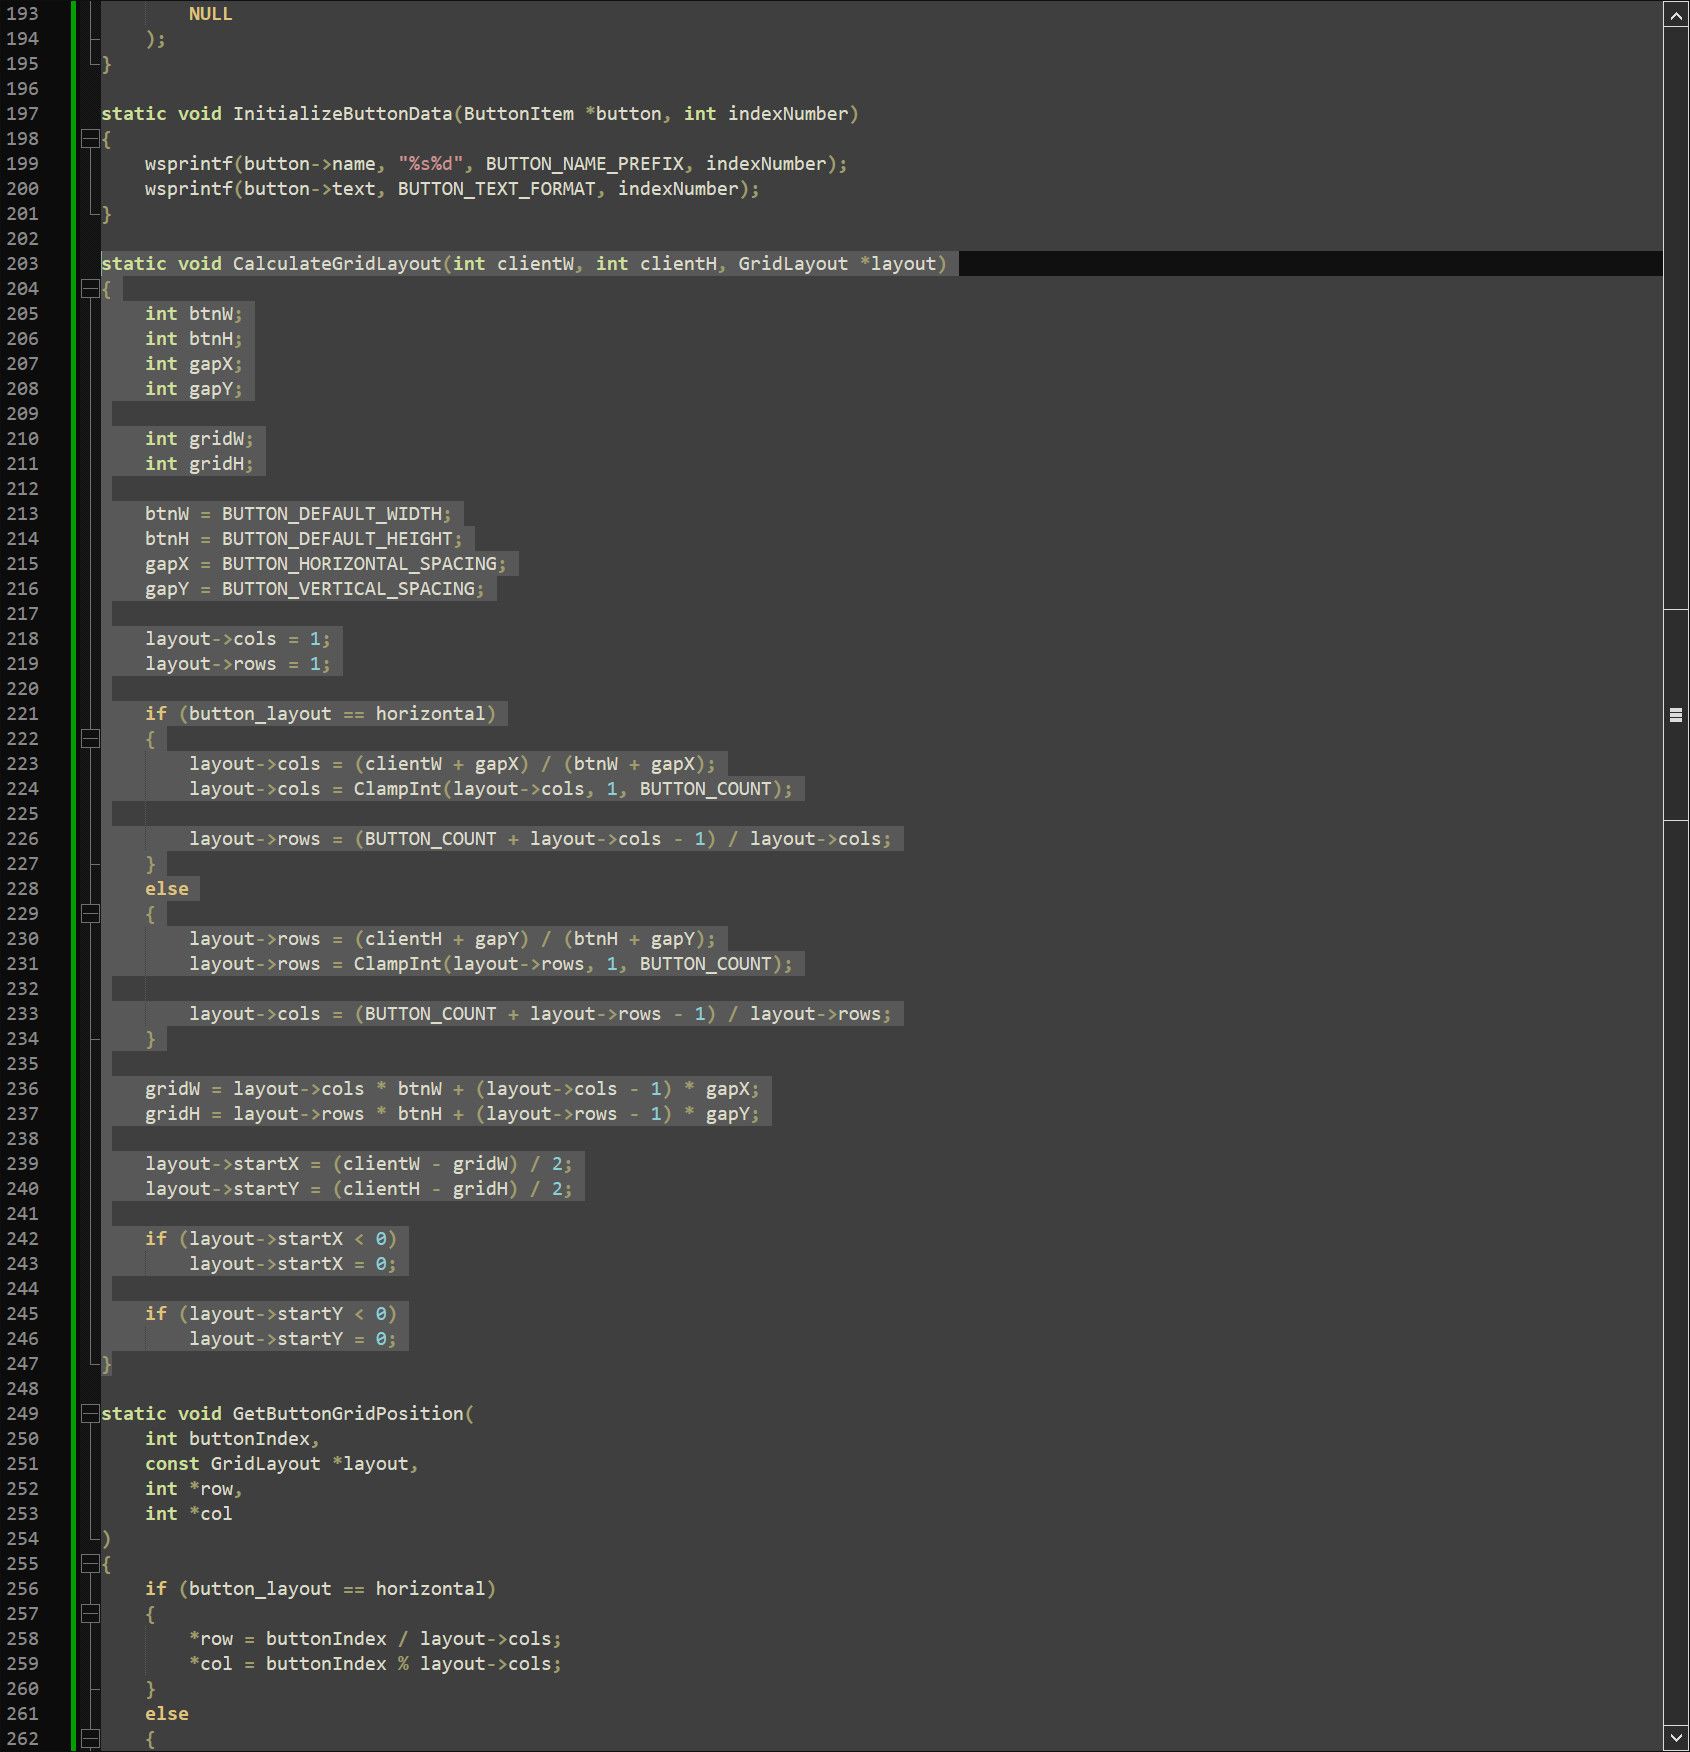Click 'int buttonIndex,' parameter on line 250

click(x=233, y=1439)
